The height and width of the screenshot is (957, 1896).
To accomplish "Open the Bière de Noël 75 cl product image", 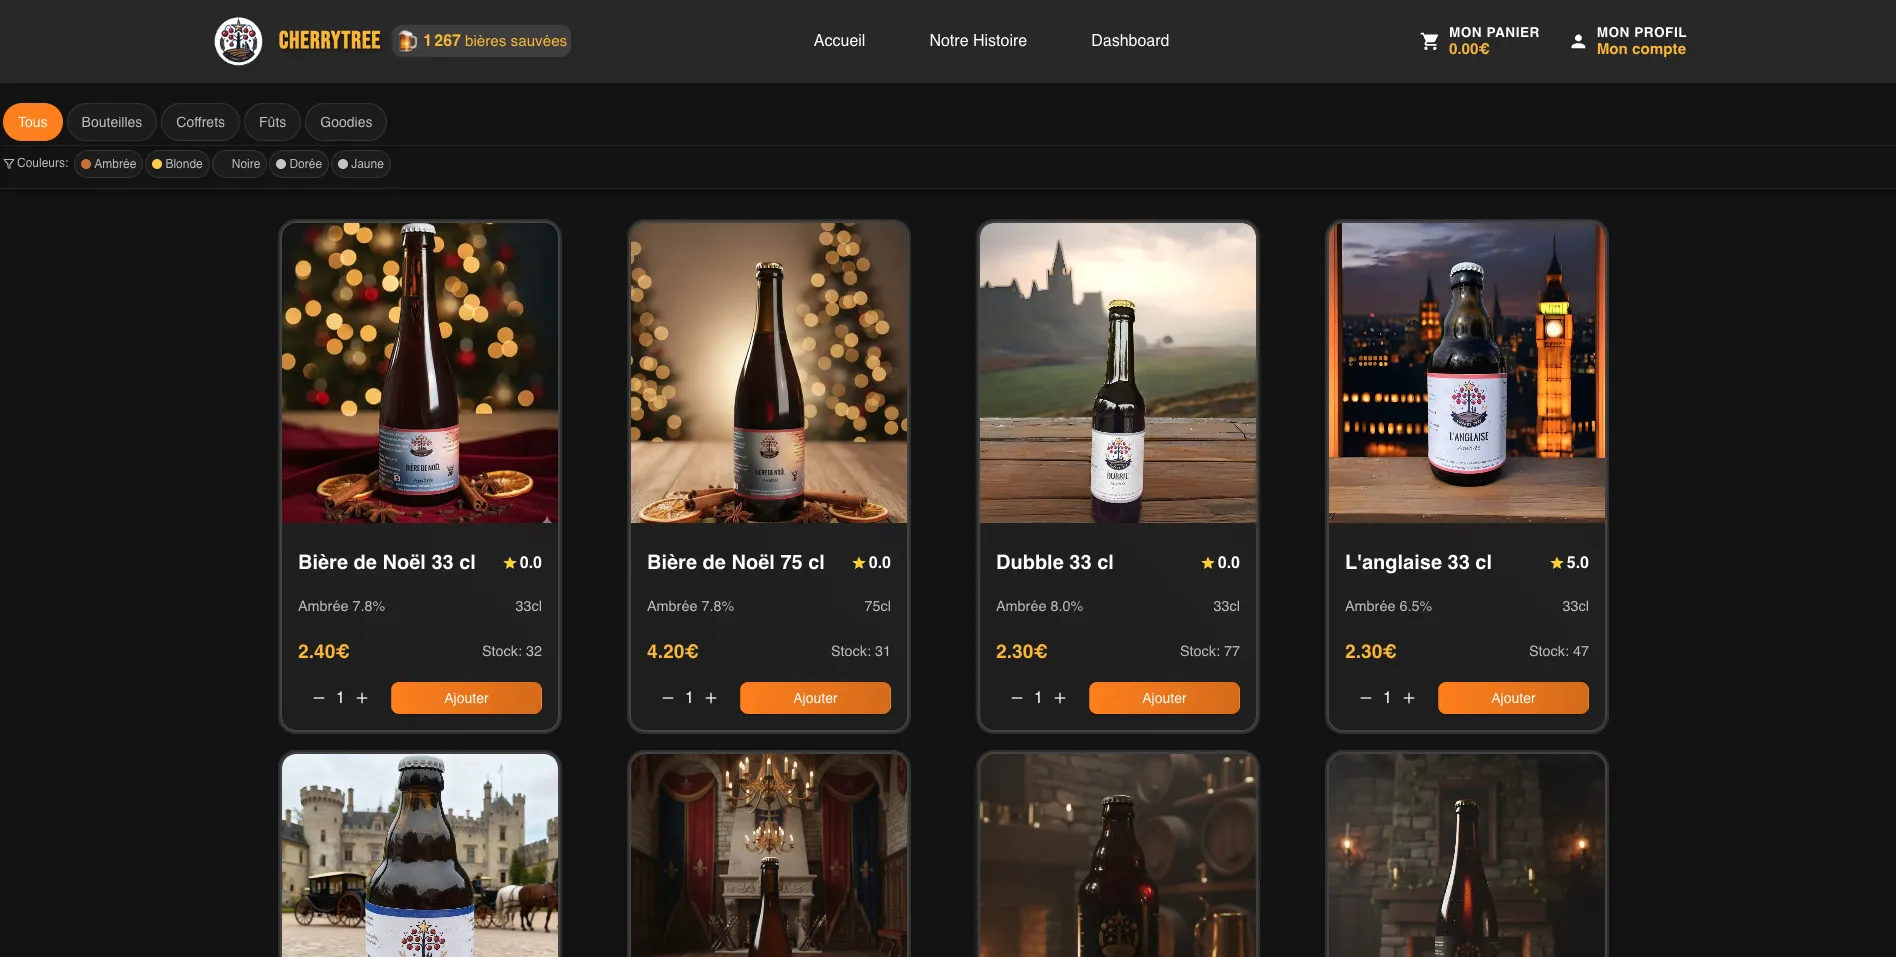I will pyautogui.click(x=768, y=372).
